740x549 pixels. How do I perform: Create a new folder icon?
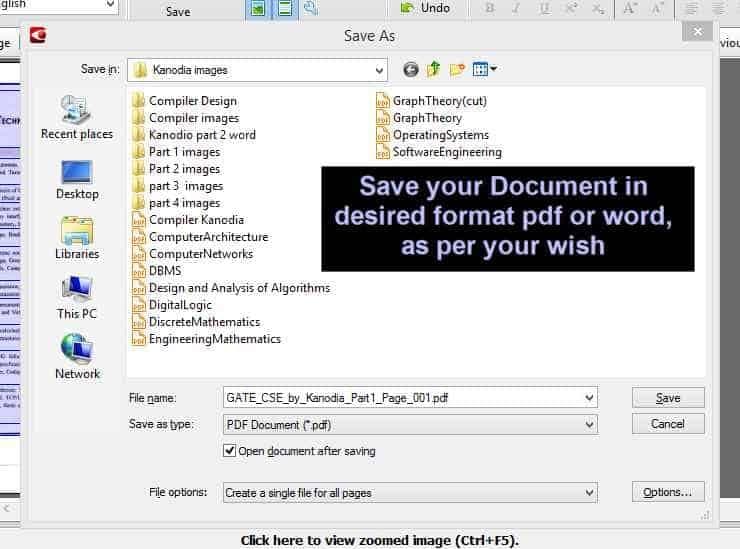(457, 70)
